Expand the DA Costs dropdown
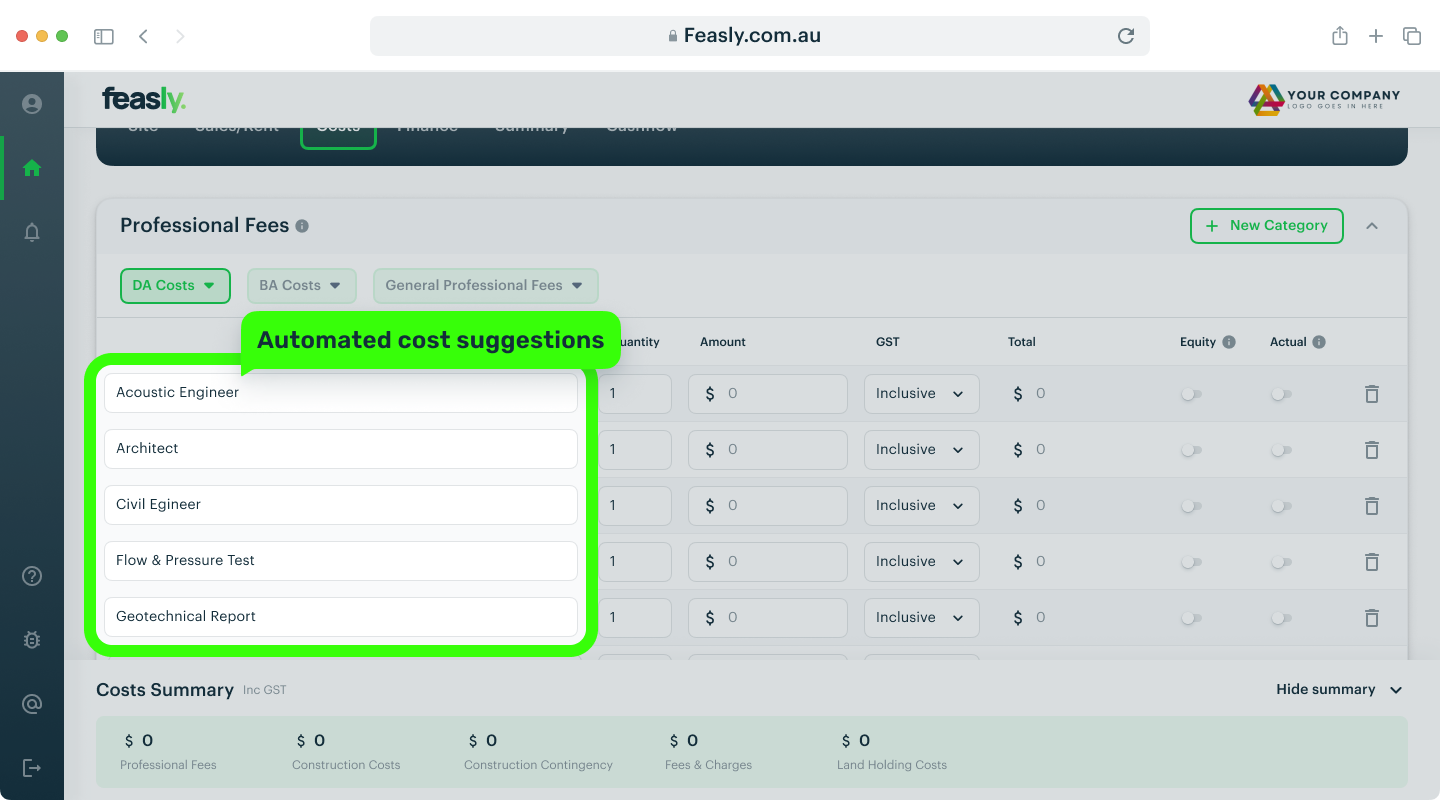 175,285
